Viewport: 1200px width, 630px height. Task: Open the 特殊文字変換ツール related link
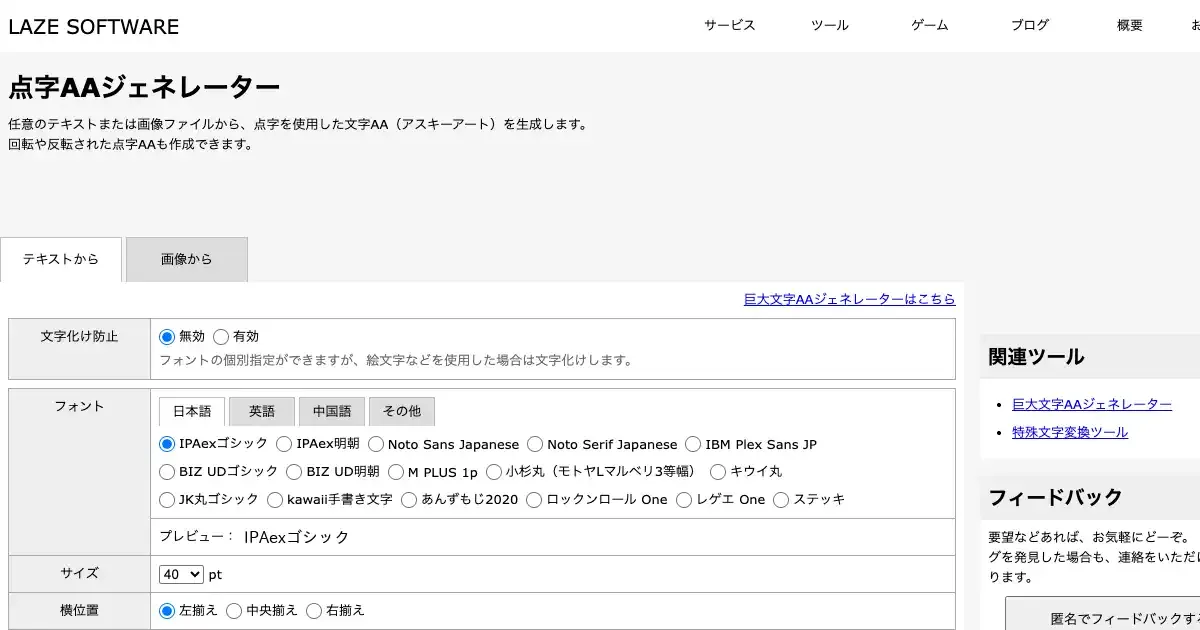point(1070,432)
